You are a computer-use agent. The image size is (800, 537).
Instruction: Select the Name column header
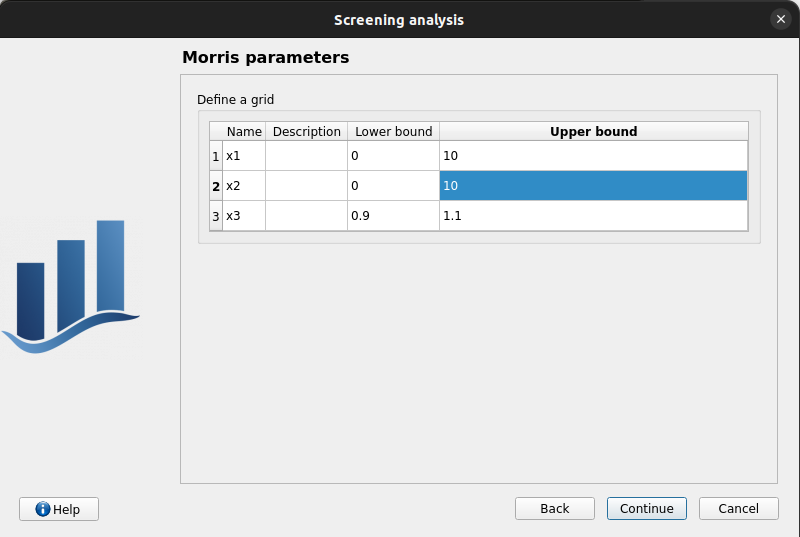point(244,131)
